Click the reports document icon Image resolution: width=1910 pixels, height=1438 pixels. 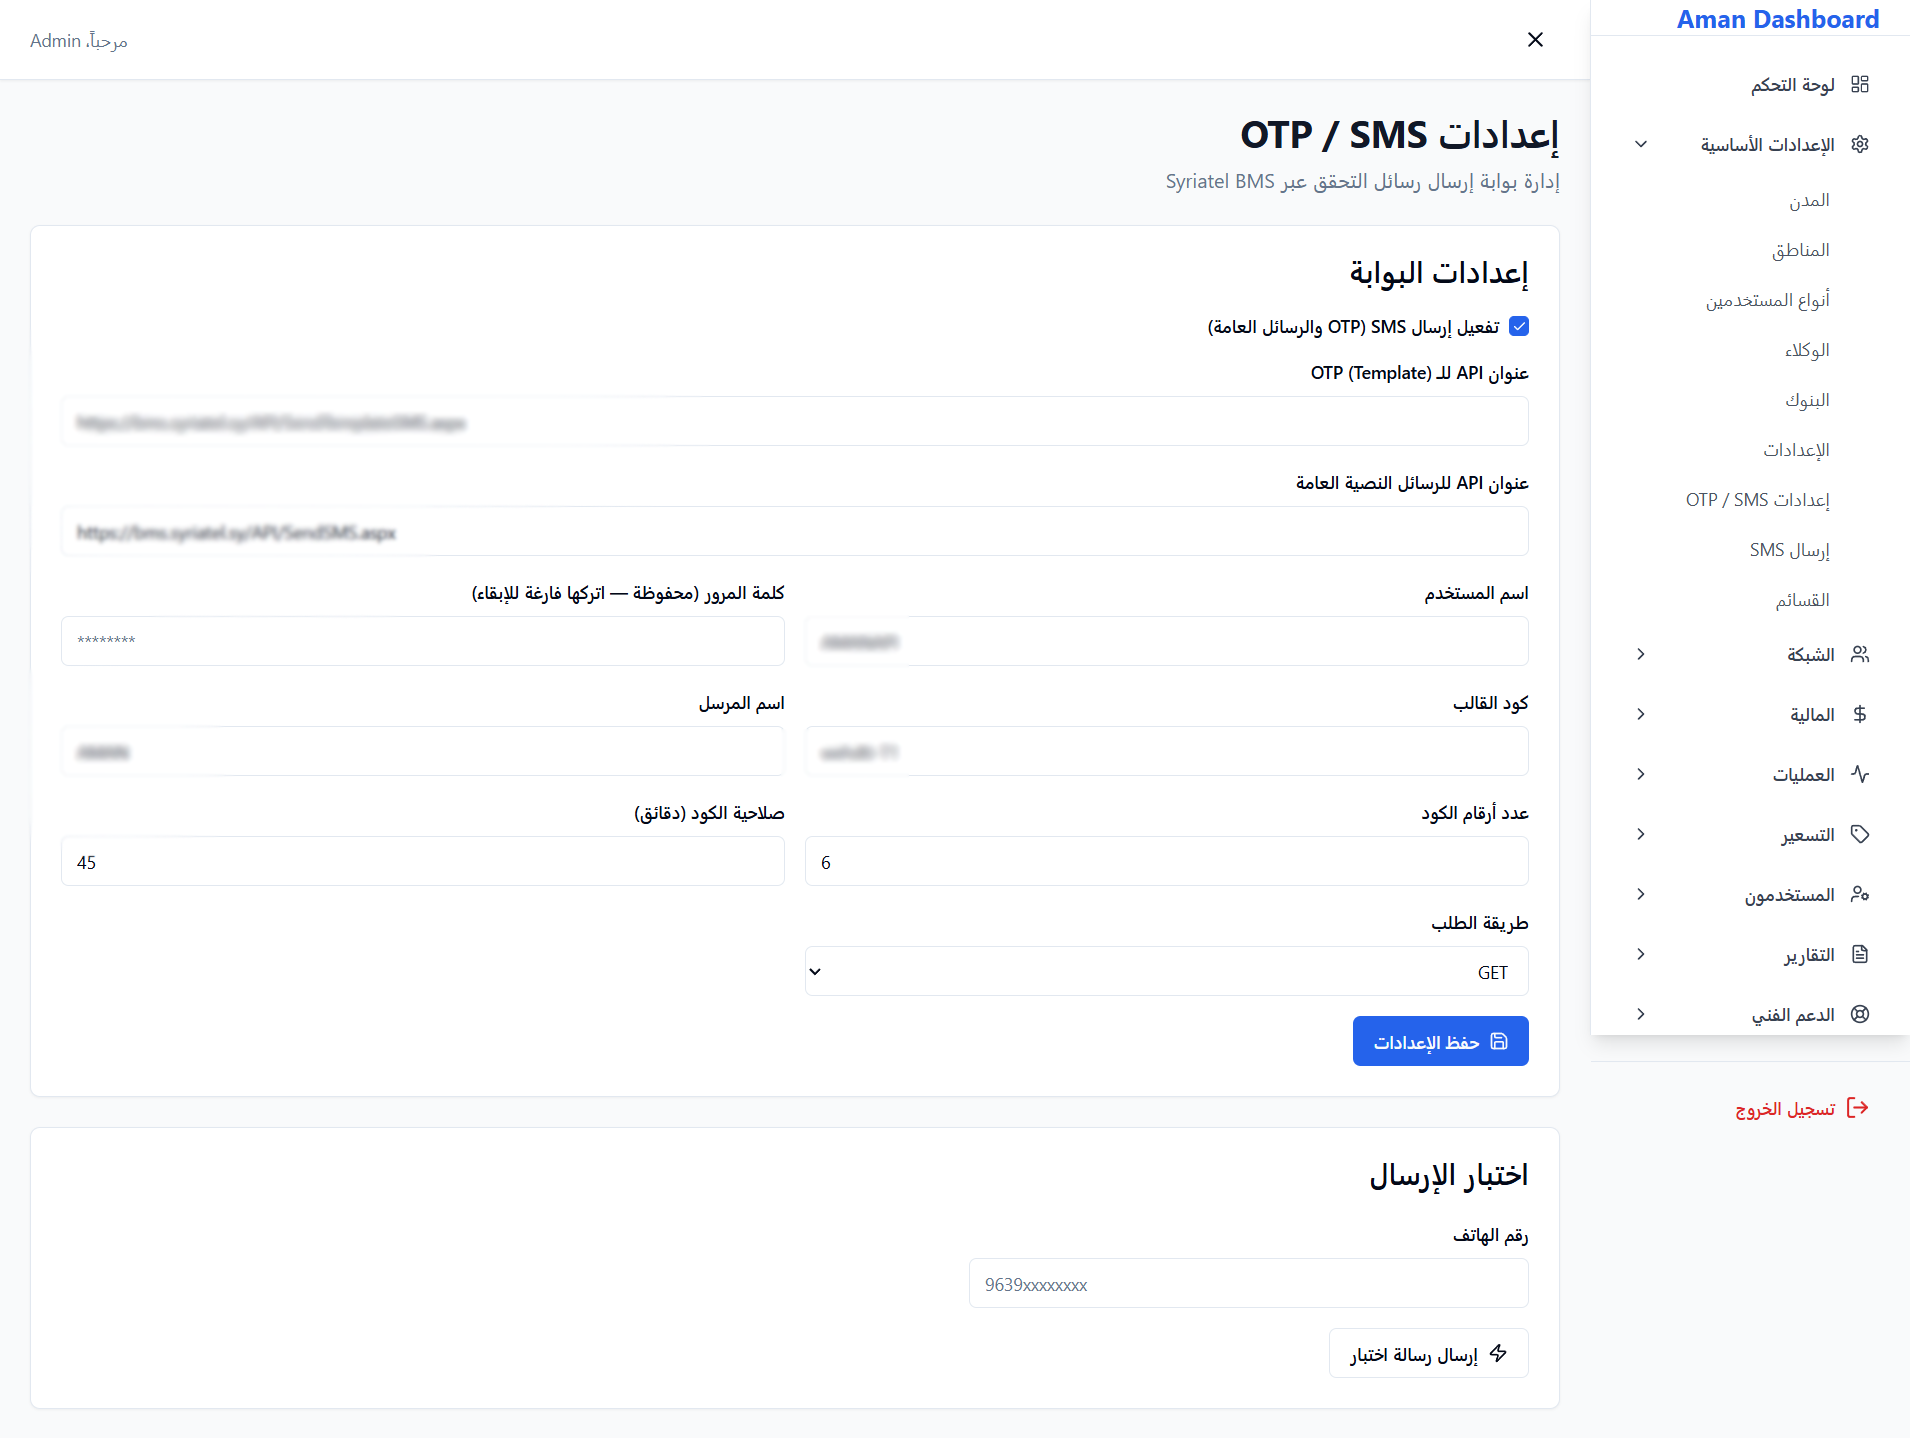[1860, 954]
